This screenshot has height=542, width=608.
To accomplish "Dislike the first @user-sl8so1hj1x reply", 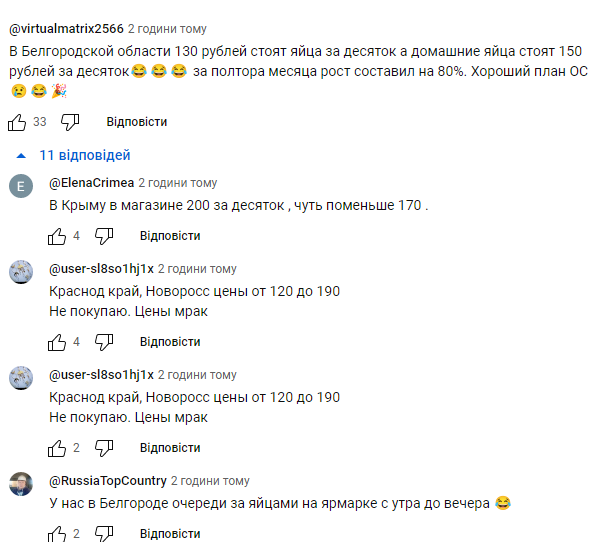I will 104,342.
